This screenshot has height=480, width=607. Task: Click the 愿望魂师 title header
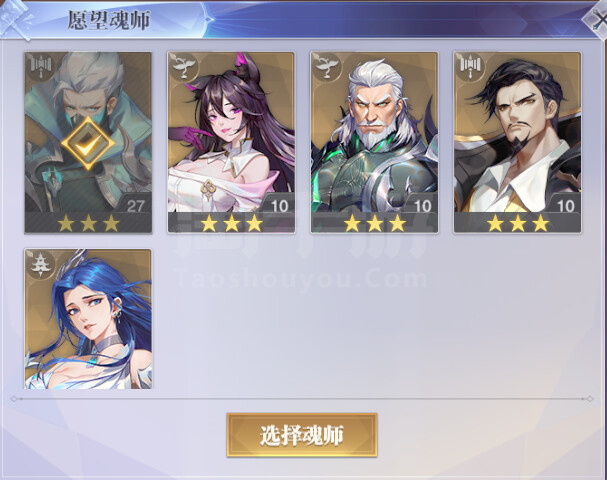coord(108,20)
